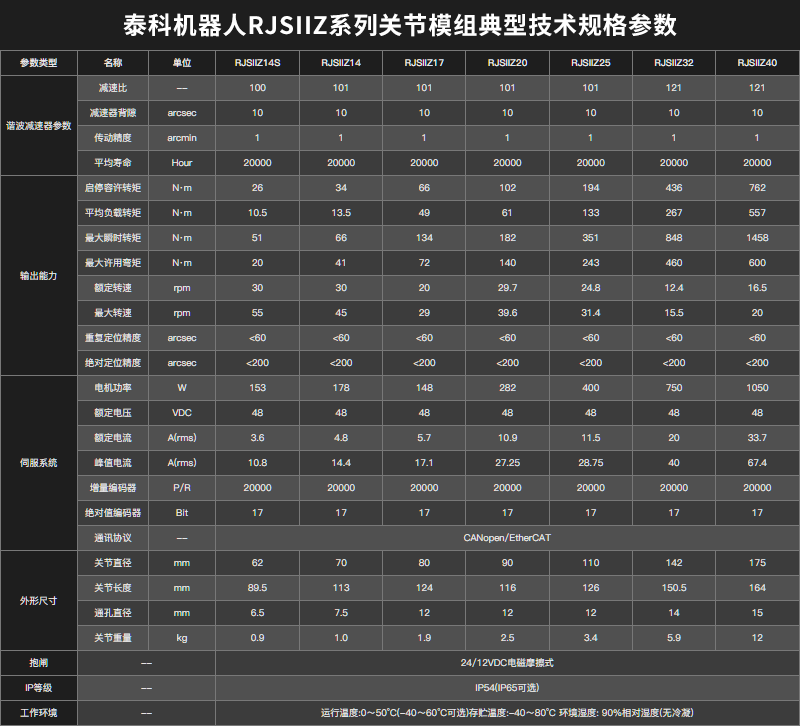The image size is (800, 726).
Task: Click the 单位 column header
Action: (182, 62)
